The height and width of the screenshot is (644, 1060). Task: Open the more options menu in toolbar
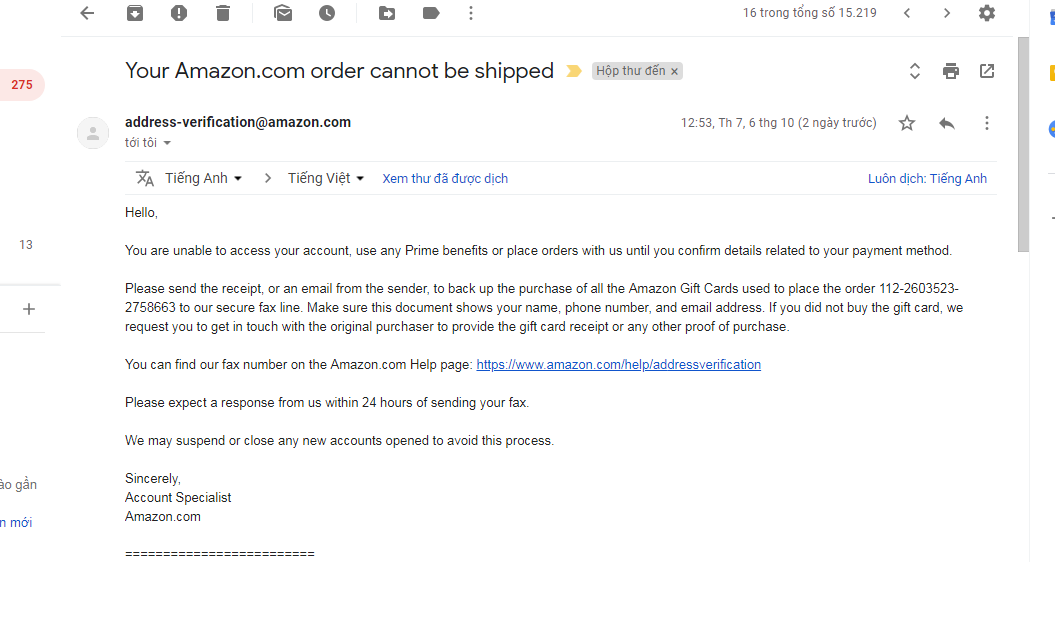coord(471,13)
